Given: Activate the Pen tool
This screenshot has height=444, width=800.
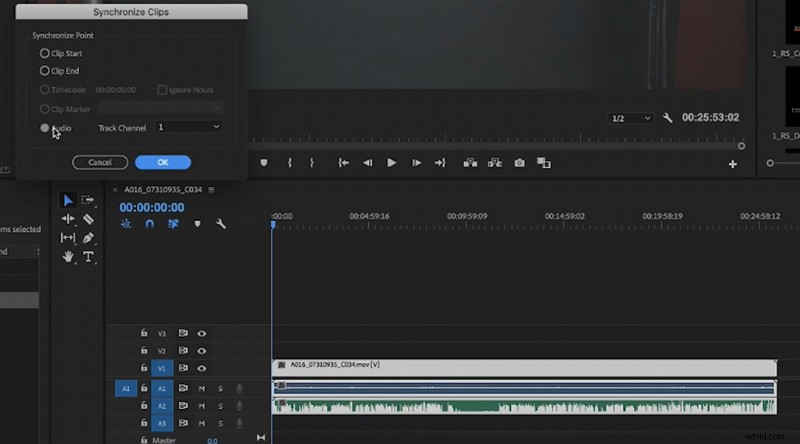Looking at the screenshot, I should coord(88,238).
